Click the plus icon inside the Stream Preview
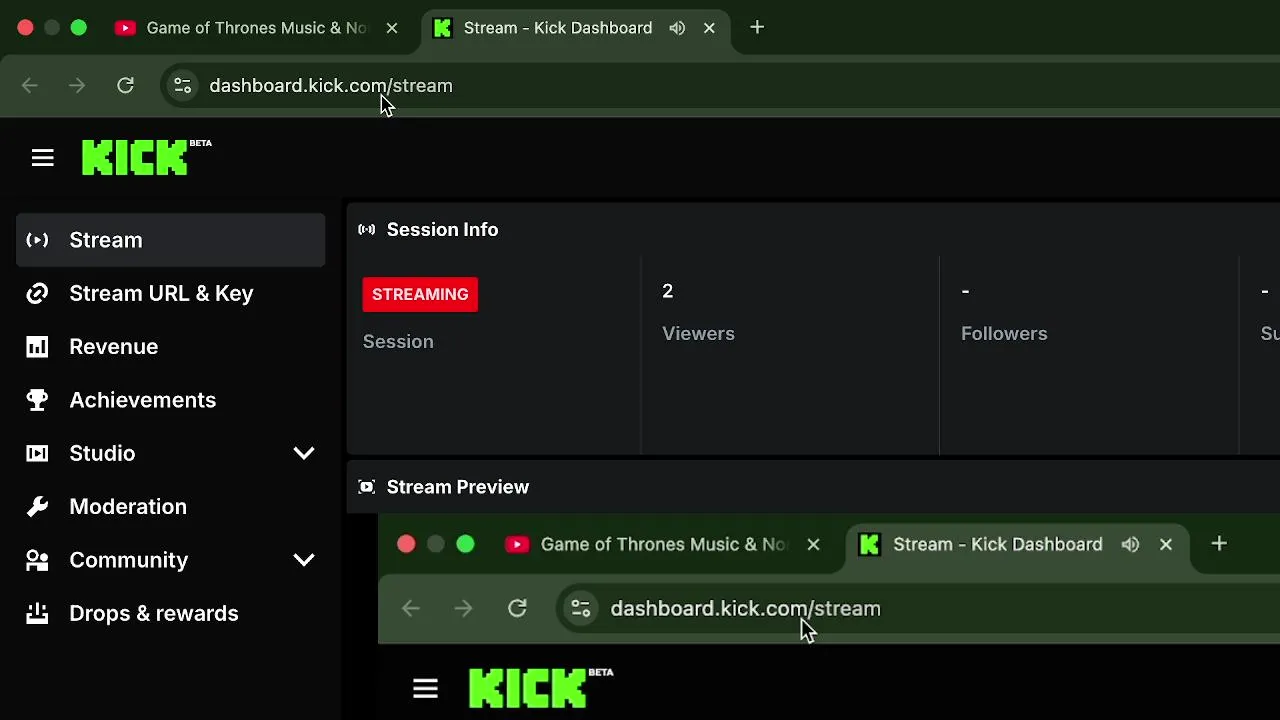 1219,544
